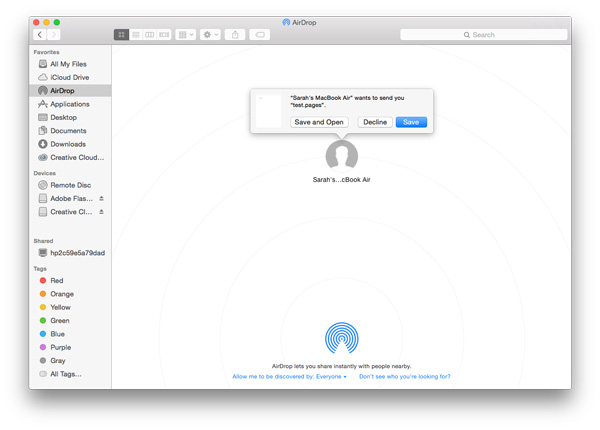
Task: Switch to icon view in toolbar
Action: tap(121, 35)
